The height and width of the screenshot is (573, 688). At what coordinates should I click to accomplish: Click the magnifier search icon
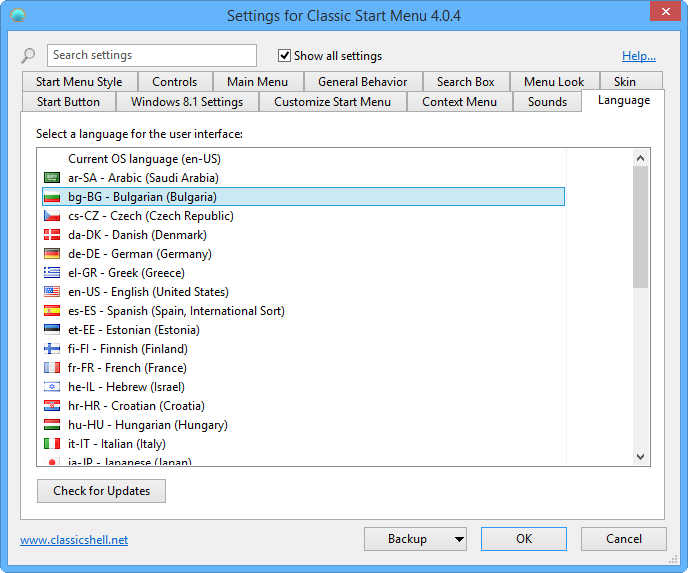[x=28, y=56]
